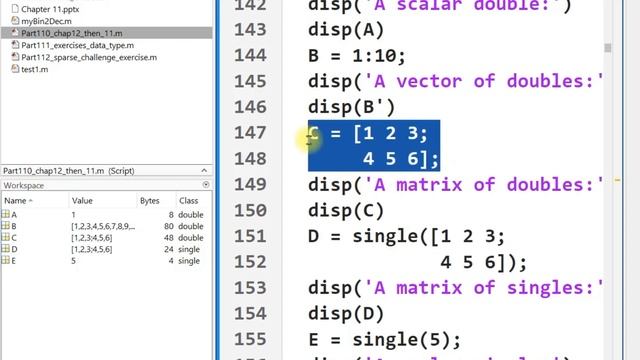Select Part110_chap12_then_11.m in file list
The image size is (640, 360).
106,33
